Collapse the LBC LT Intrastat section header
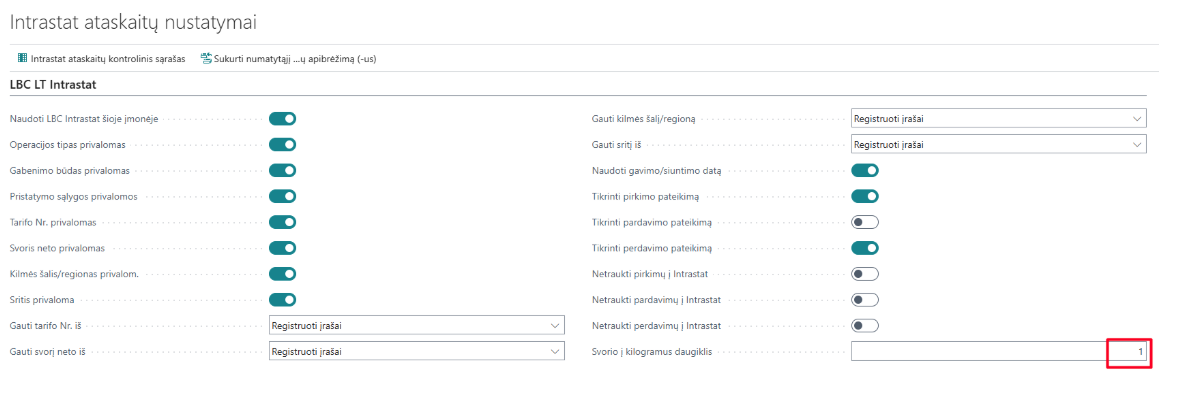Viewport: 1179px width, 393px height. [x=53, y=85]
